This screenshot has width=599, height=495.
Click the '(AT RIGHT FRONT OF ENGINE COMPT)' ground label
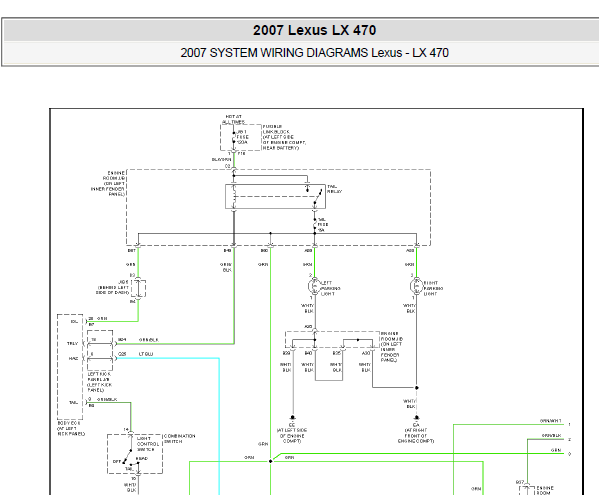click(416, 435)
